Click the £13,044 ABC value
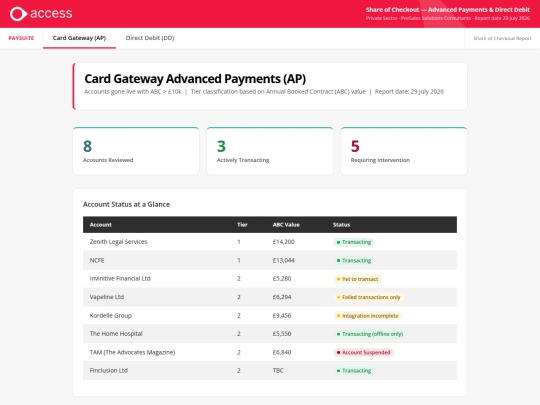The image size is (540, 405). (x=283, y=260)
